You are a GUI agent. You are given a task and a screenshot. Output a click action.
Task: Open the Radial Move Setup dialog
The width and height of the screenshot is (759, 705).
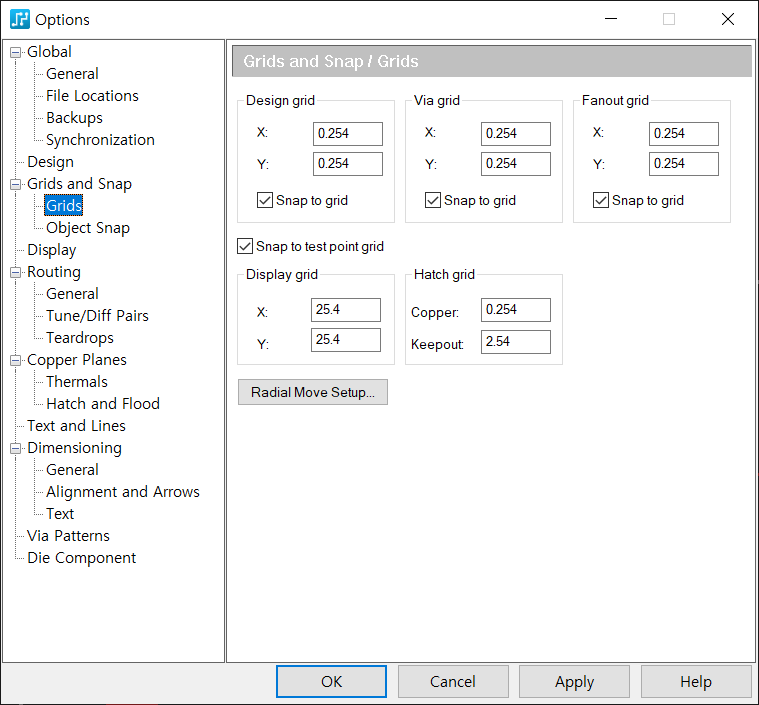[313, 392]
